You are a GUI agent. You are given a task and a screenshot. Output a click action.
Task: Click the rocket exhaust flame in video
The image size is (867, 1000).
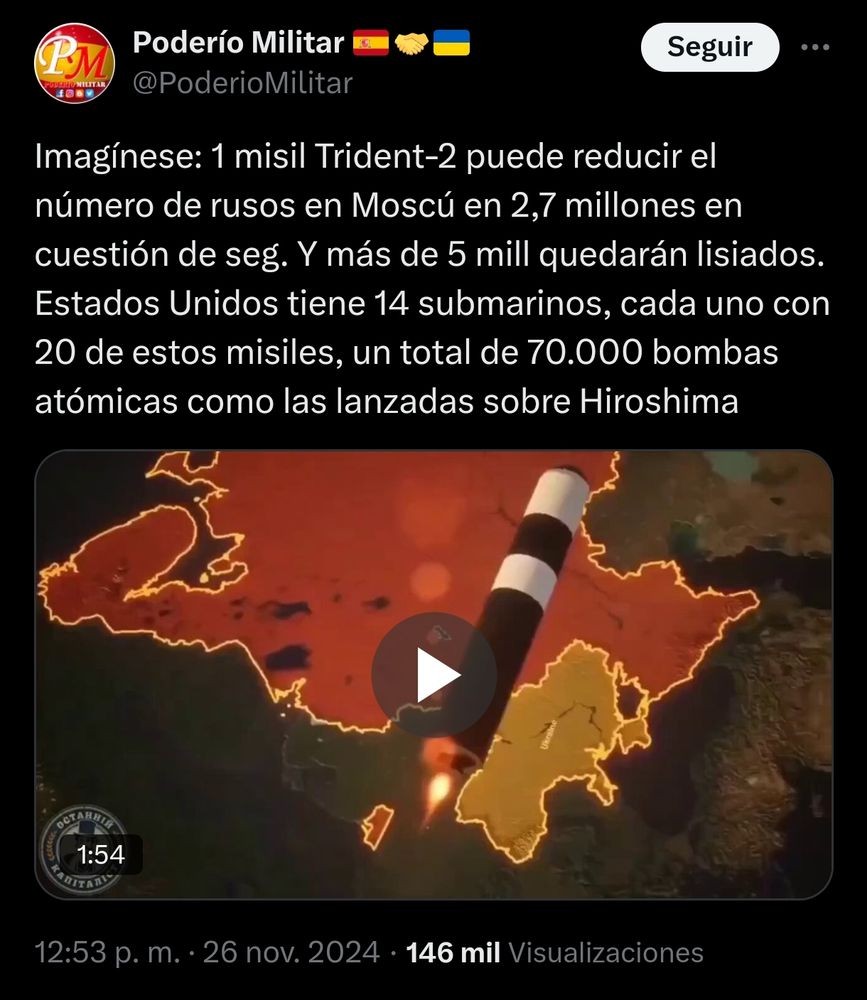click(x=439, y=791)
